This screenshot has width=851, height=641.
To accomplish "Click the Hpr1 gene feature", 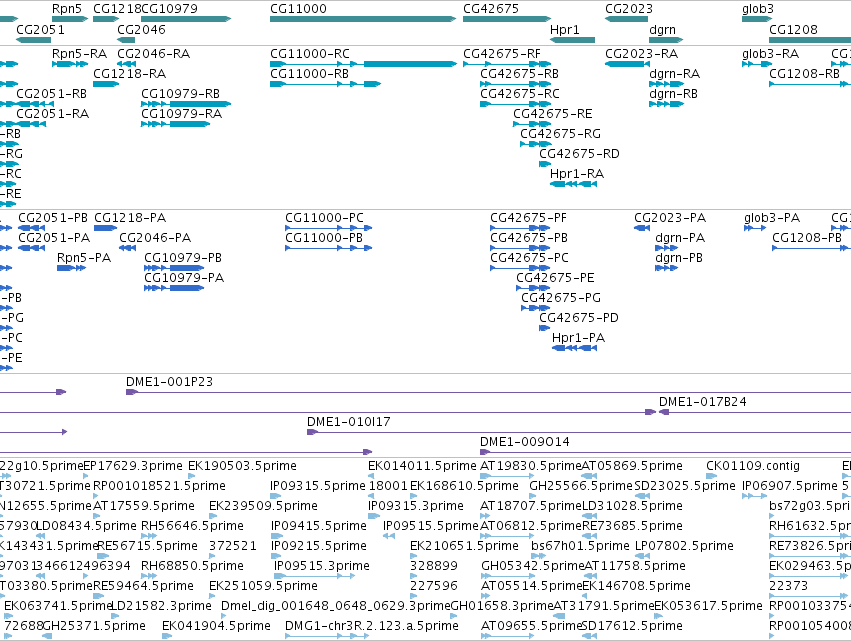I will pos(572,40).
